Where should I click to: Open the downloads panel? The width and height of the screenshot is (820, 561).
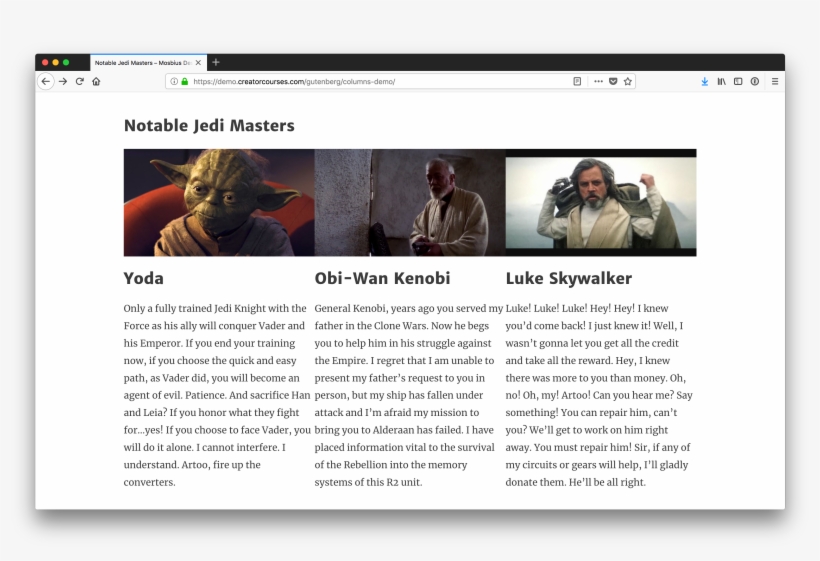pos(704,82)
